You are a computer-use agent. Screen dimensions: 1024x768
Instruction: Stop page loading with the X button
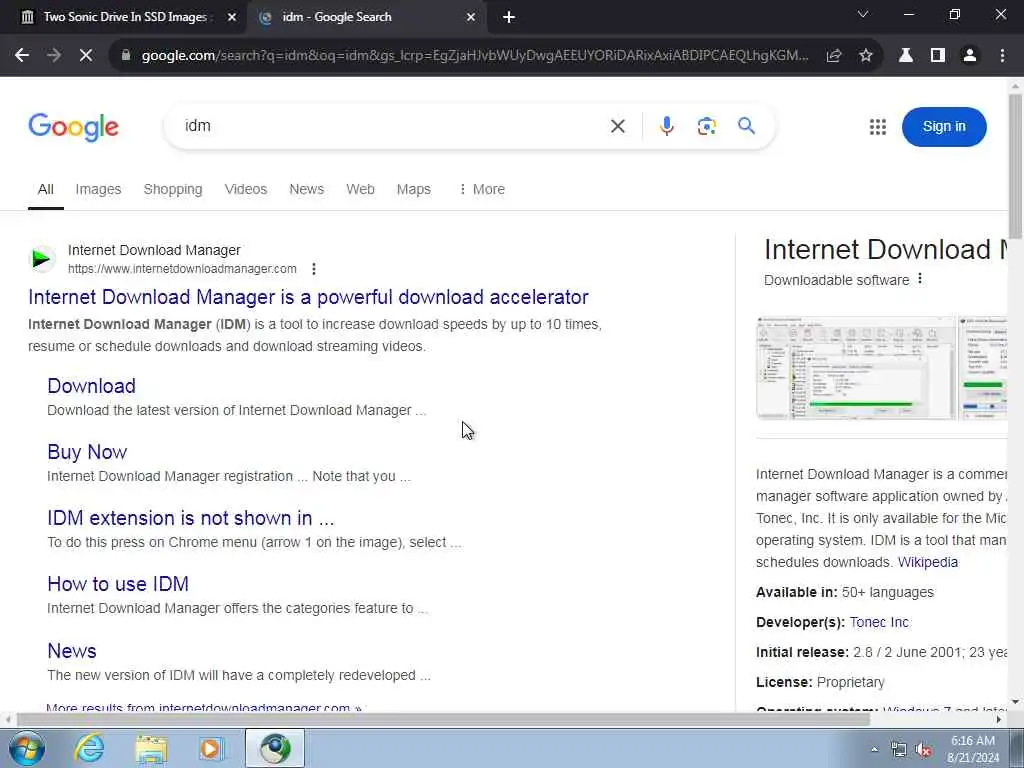(86, 56)
